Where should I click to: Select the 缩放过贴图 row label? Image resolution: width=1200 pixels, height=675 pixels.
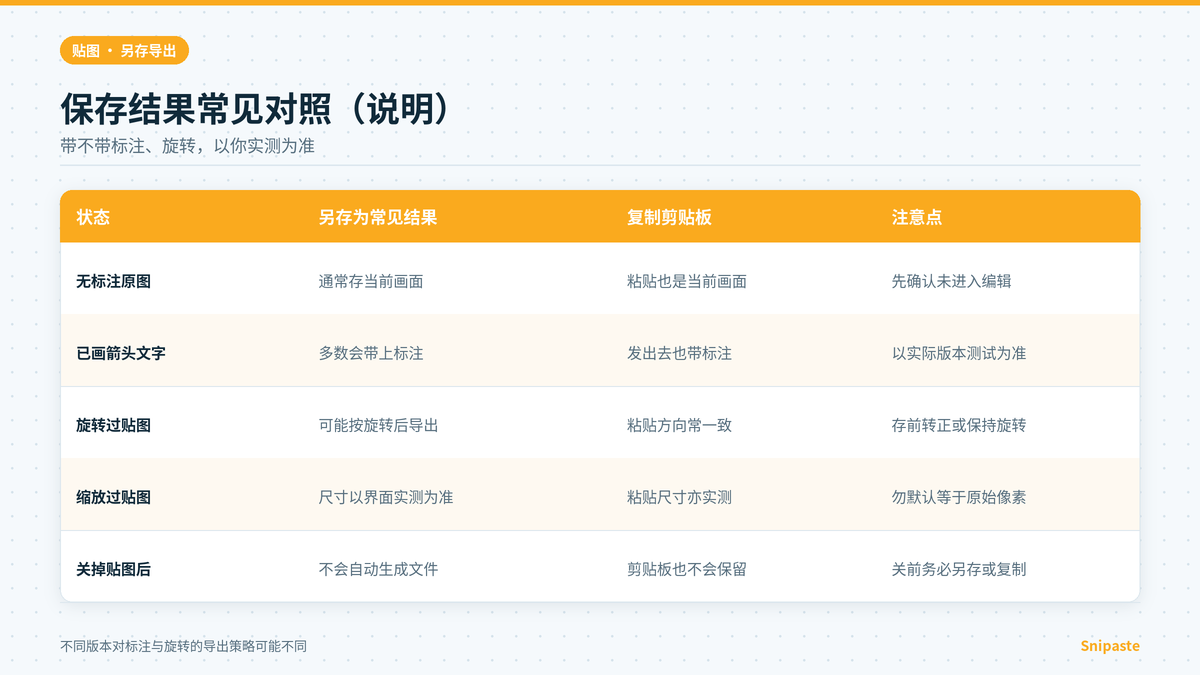pyautogui.click(x=113, y=497)
